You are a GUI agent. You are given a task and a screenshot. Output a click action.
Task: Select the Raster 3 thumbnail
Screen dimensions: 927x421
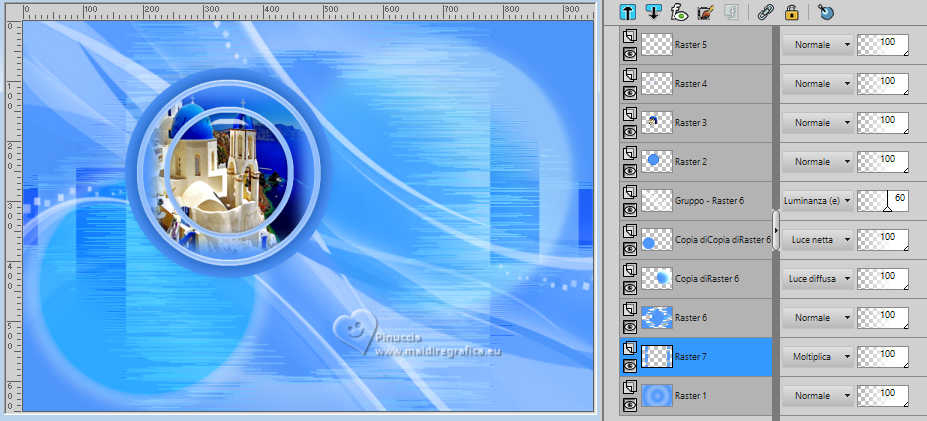click(657, 122)
